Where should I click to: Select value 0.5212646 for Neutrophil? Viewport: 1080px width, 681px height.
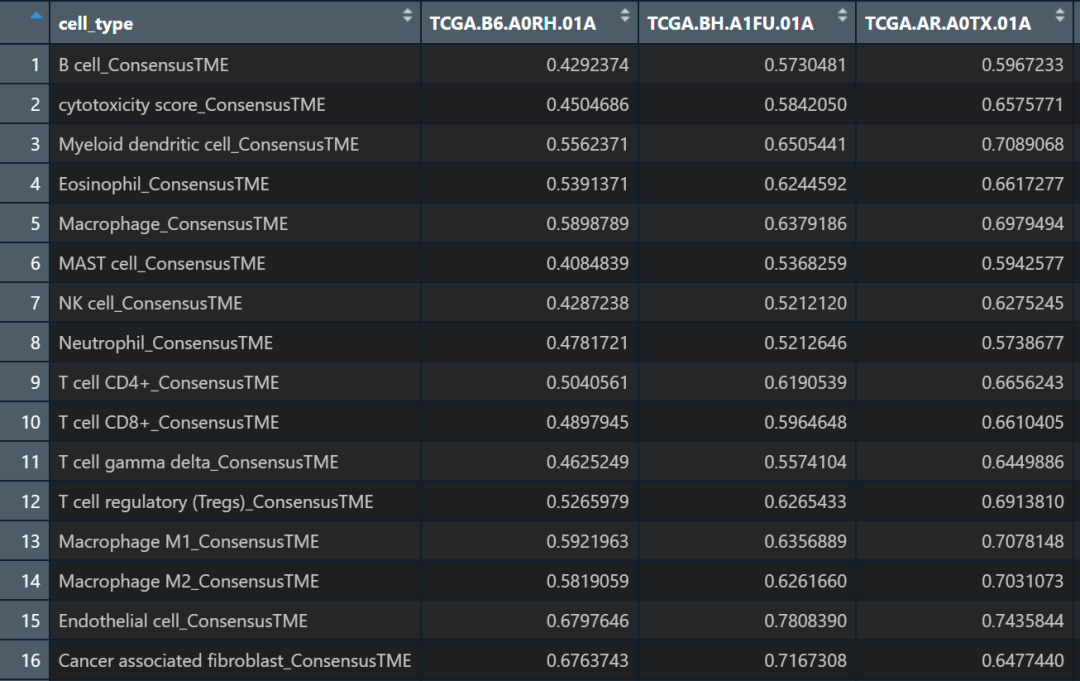pos(805,343)
